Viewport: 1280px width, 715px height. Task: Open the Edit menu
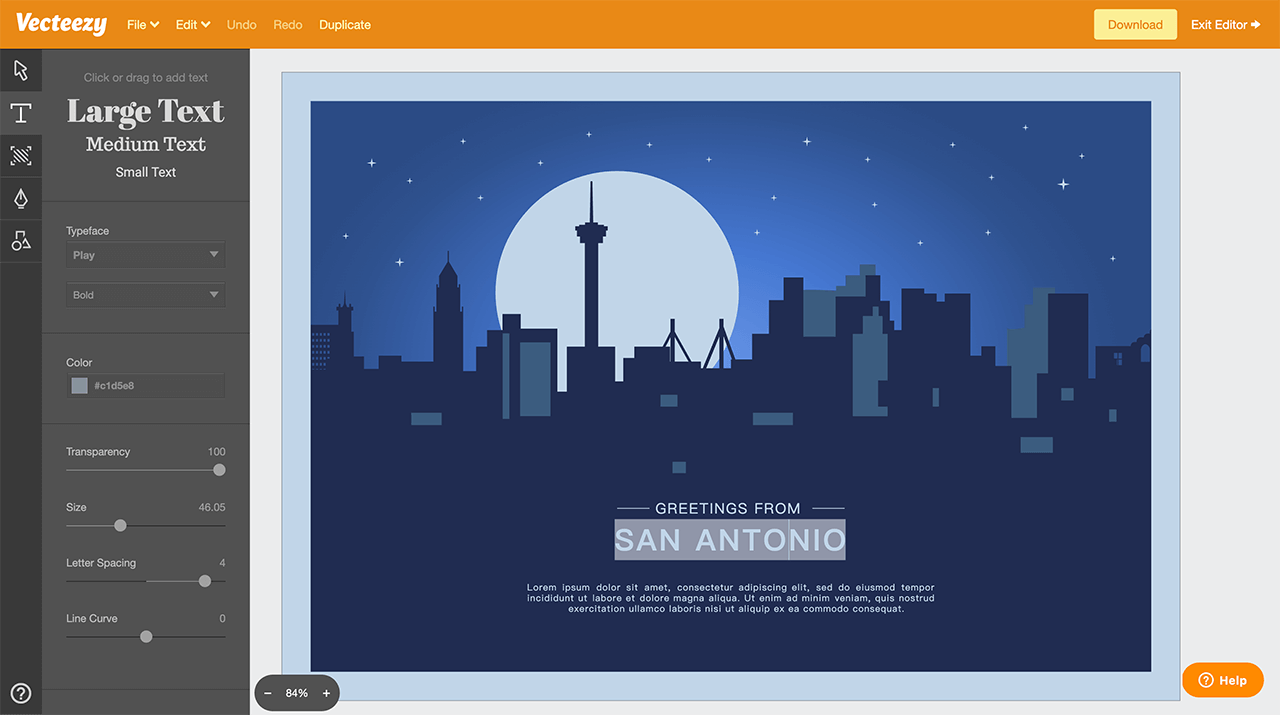click(193, 25)
